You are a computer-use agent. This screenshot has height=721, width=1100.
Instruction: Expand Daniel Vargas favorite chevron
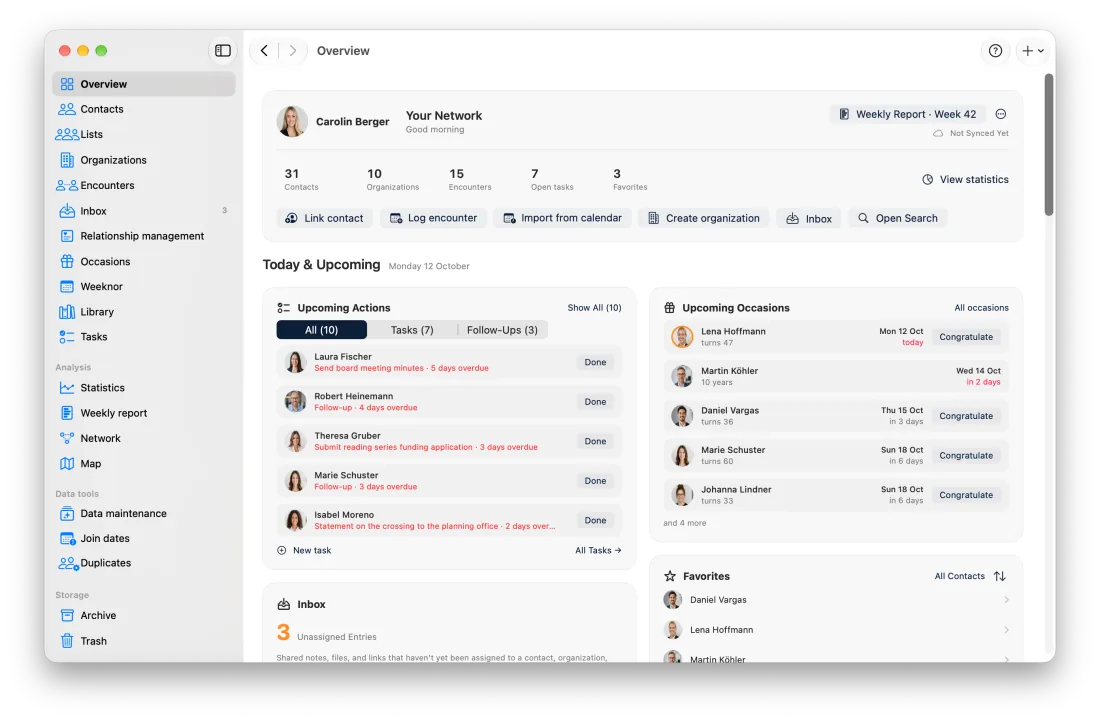point(1006,600)
